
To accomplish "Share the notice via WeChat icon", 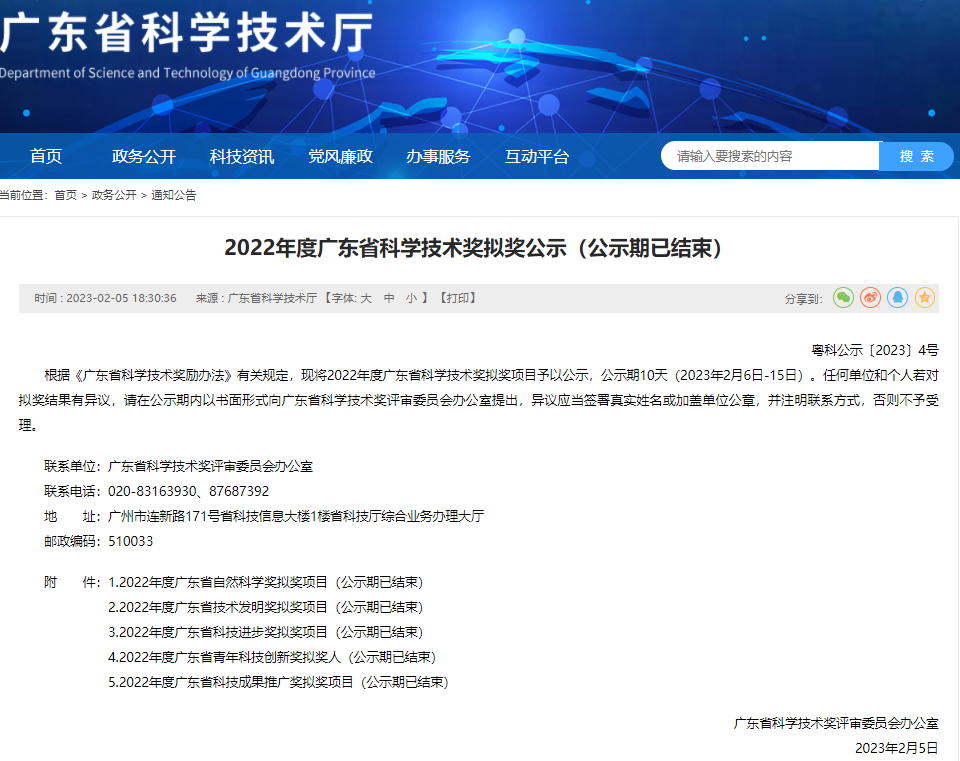I will (844, 298).
